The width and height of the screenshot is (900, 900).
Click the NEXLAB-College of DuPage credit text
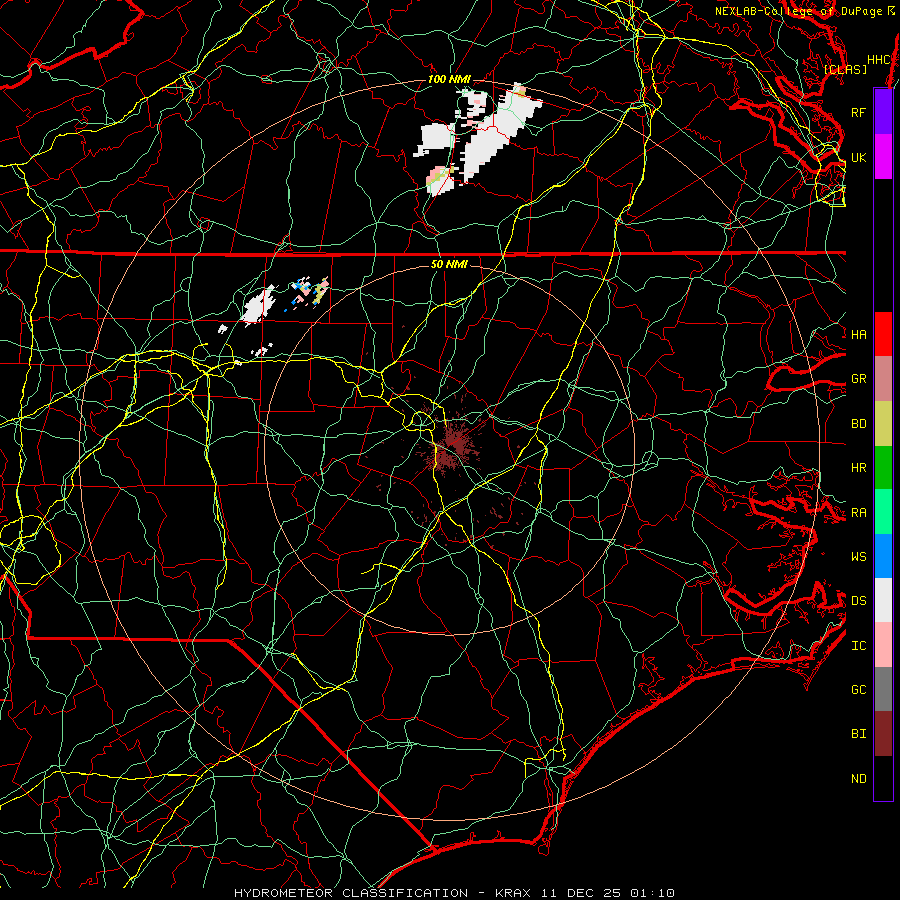point(799,11)
